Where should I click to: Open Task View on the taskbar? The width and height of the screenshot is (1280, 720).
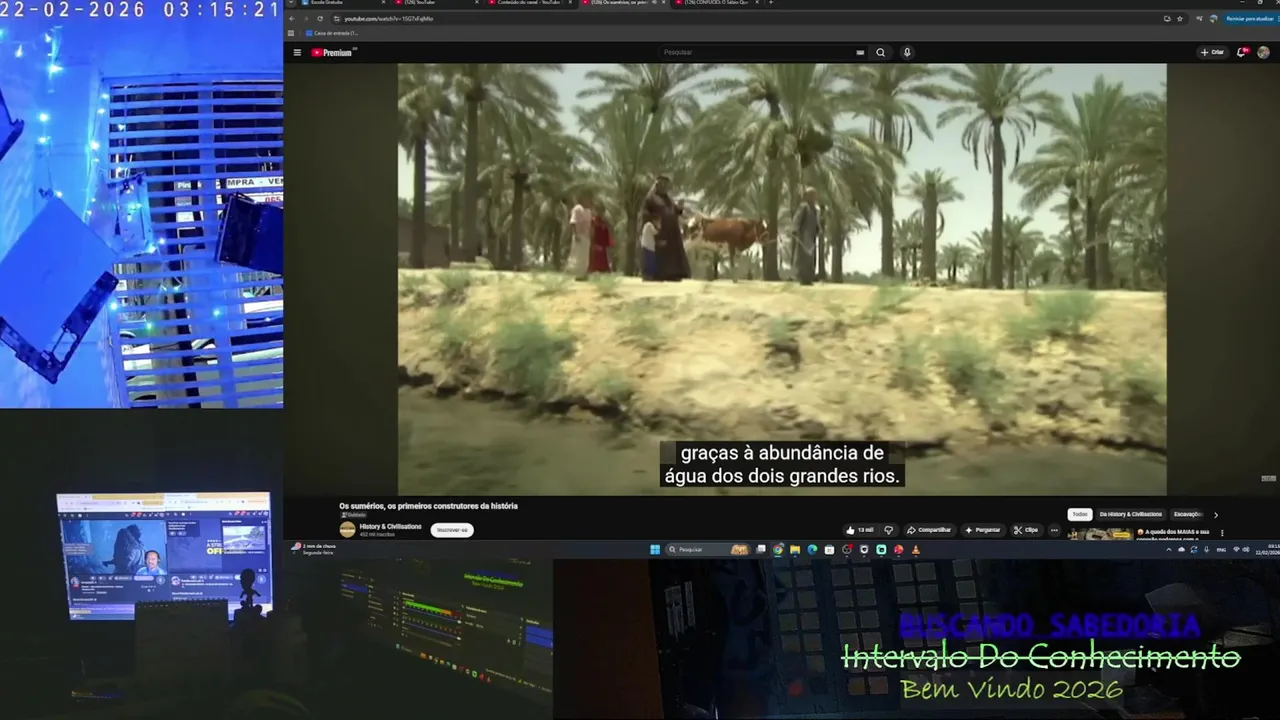click(x=761, y=549)
